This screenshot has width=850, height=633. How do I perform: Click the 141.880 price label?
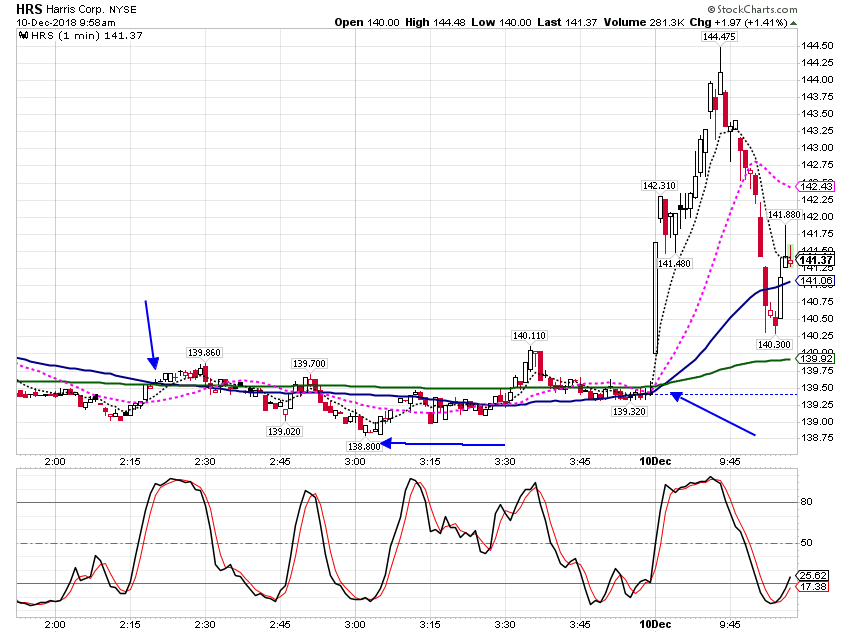pos(784,215)
